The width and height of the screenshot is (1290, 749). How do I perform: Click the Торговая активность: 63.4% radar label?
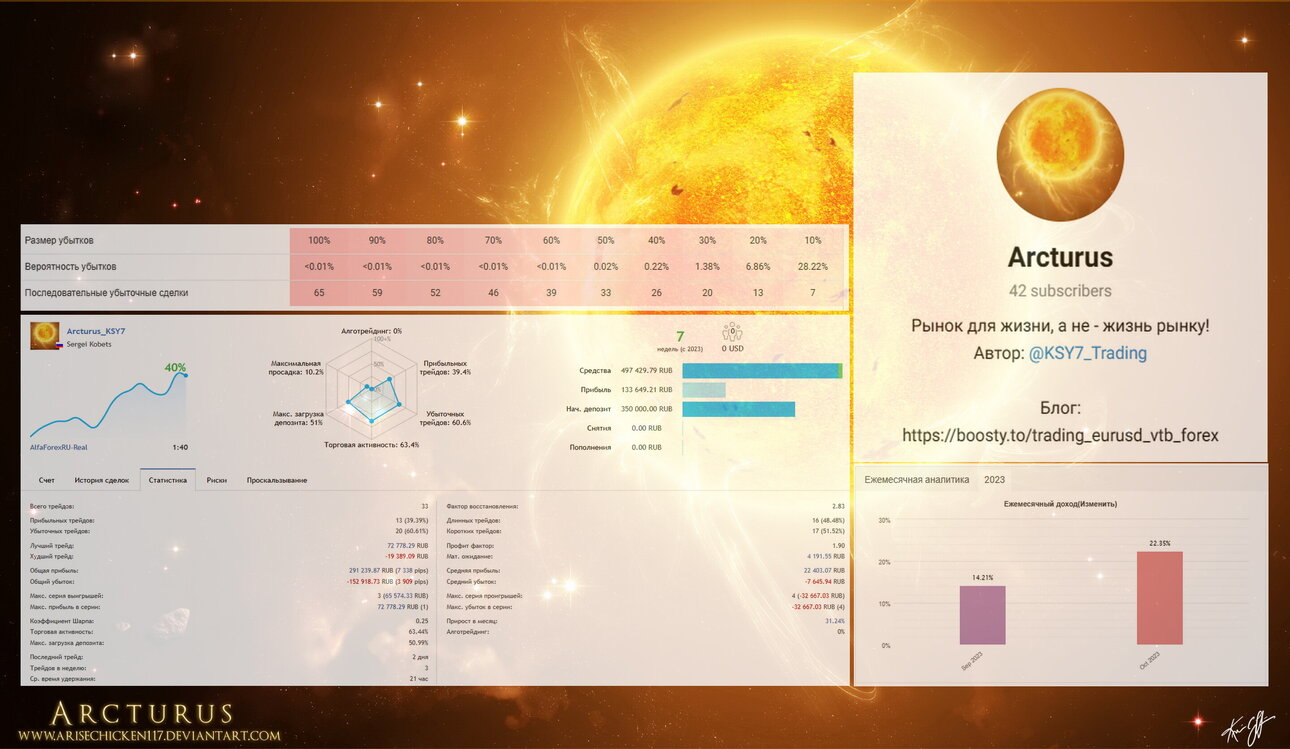coord(371,444)
